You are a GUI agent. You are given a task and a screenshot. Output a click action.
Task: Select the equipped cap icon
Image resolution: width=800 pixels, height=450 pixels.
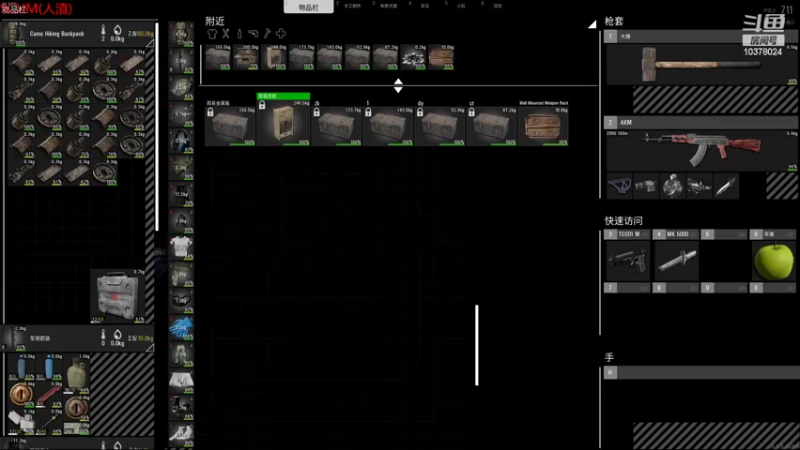(x=181, y=87)
